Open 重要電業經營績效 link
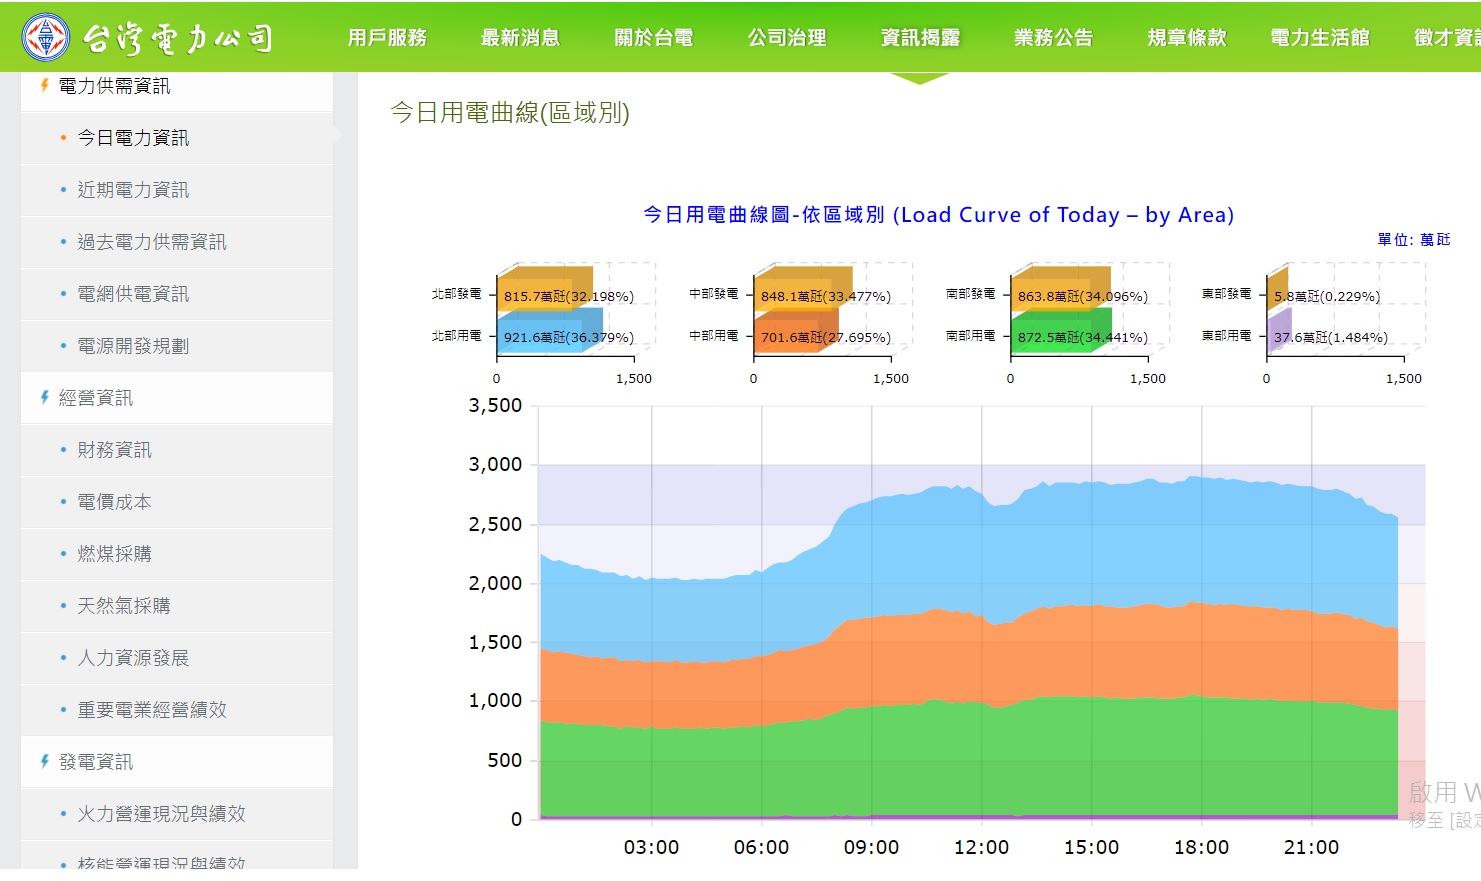The height and width of the screenshot is (881, 1481). (x=177, y=710)
